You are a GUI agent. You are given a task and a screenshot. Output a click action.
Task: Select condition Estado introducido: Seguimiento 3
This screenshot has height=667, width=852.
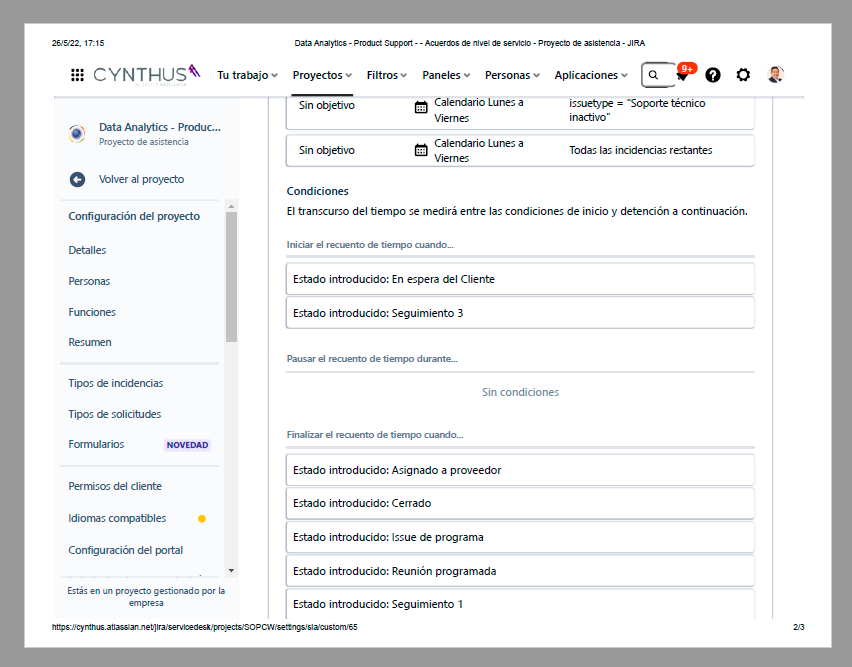tap(520, 313)
